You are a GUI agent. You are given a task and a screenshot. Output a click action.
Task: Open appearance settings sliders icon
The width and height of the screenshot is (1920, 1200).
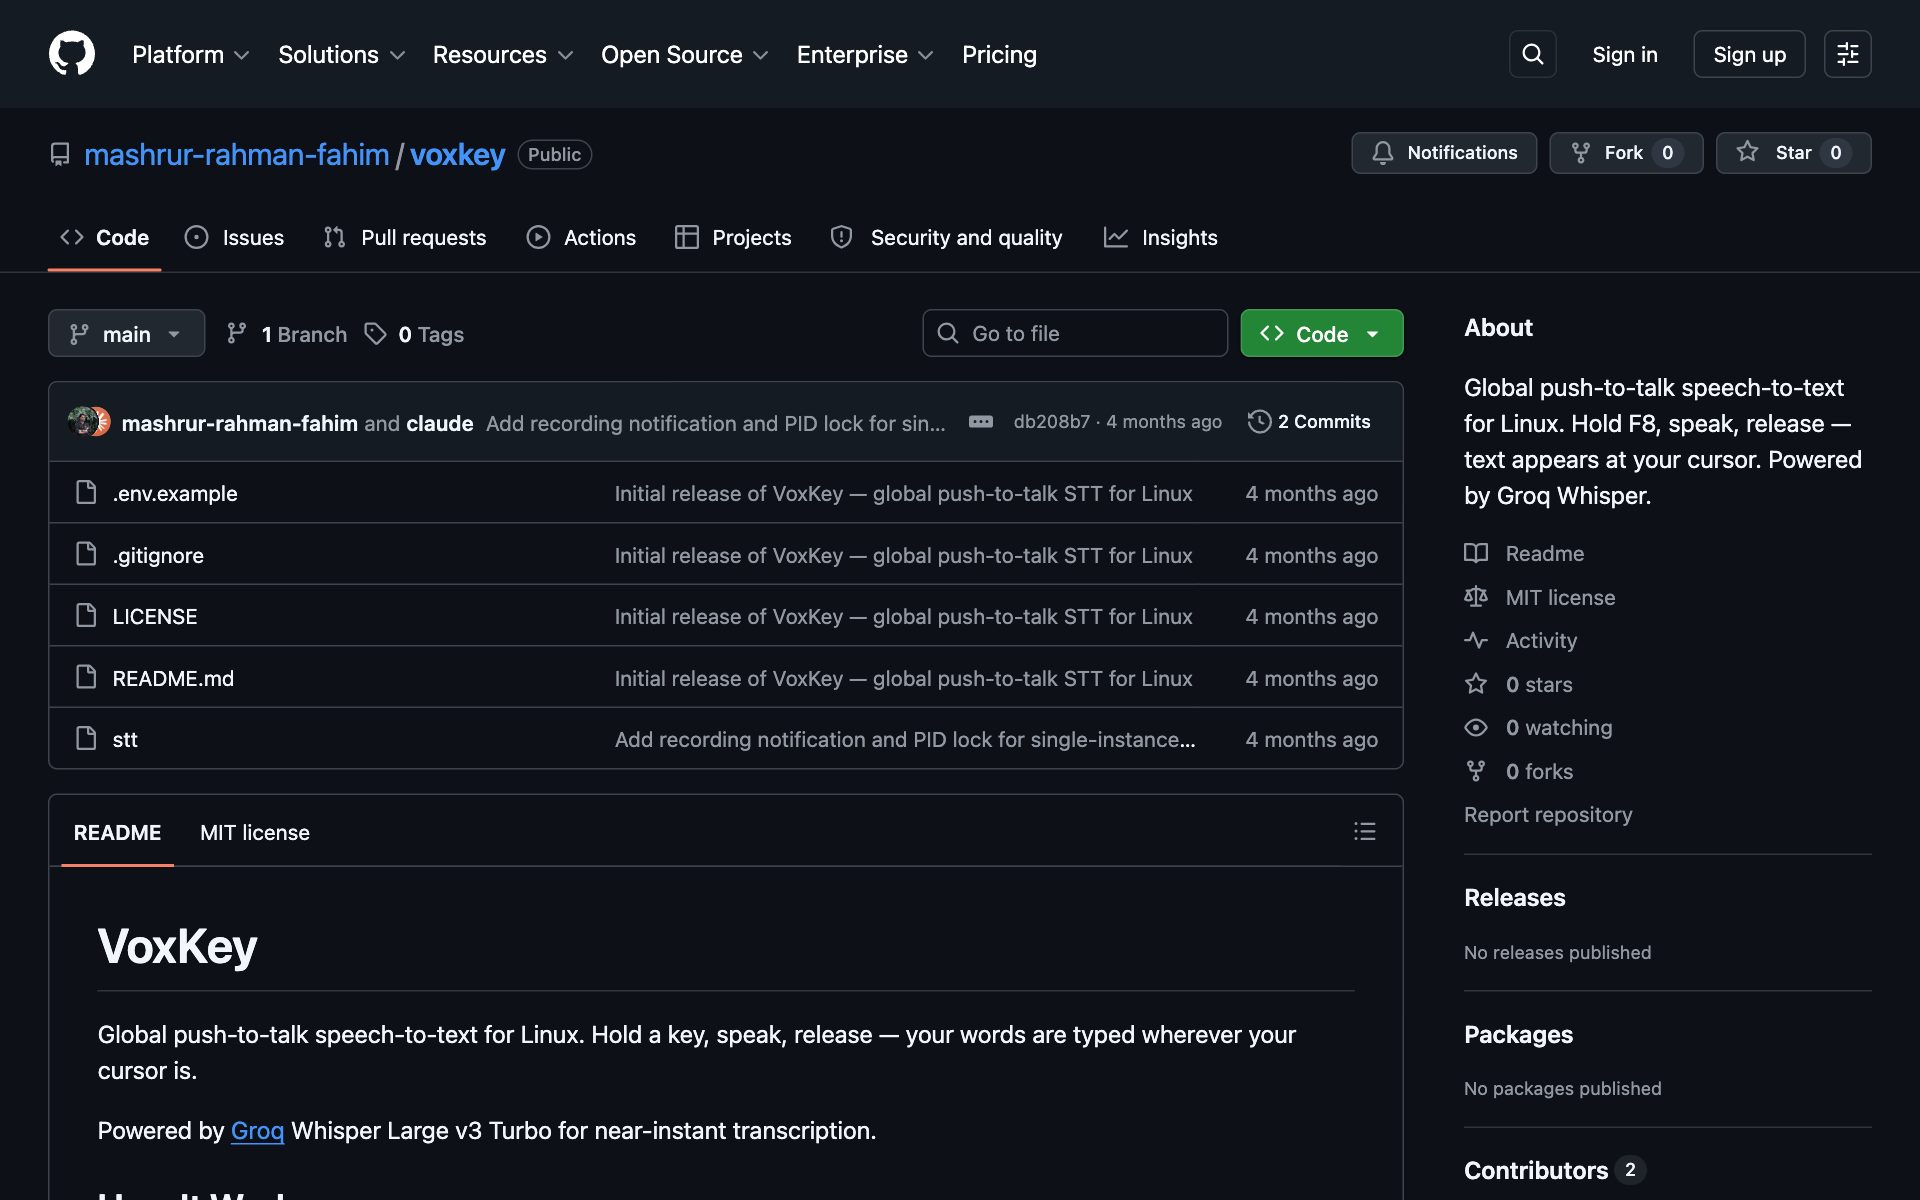tap(1847, 54)
